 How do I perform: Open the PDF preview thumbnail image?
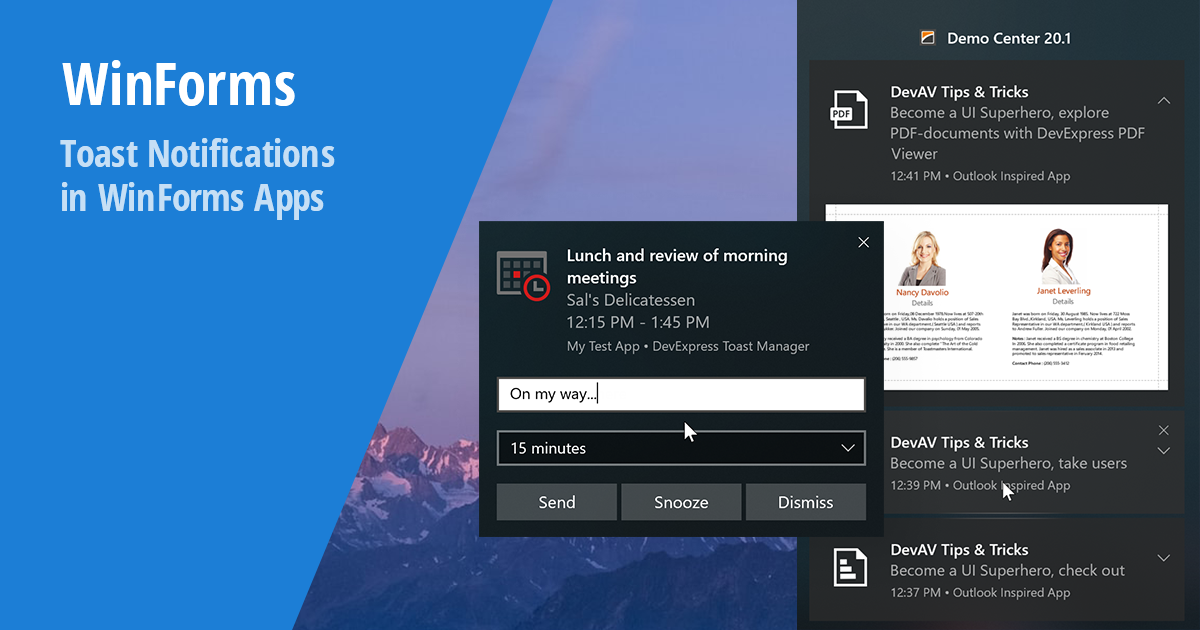click(997, 297)
